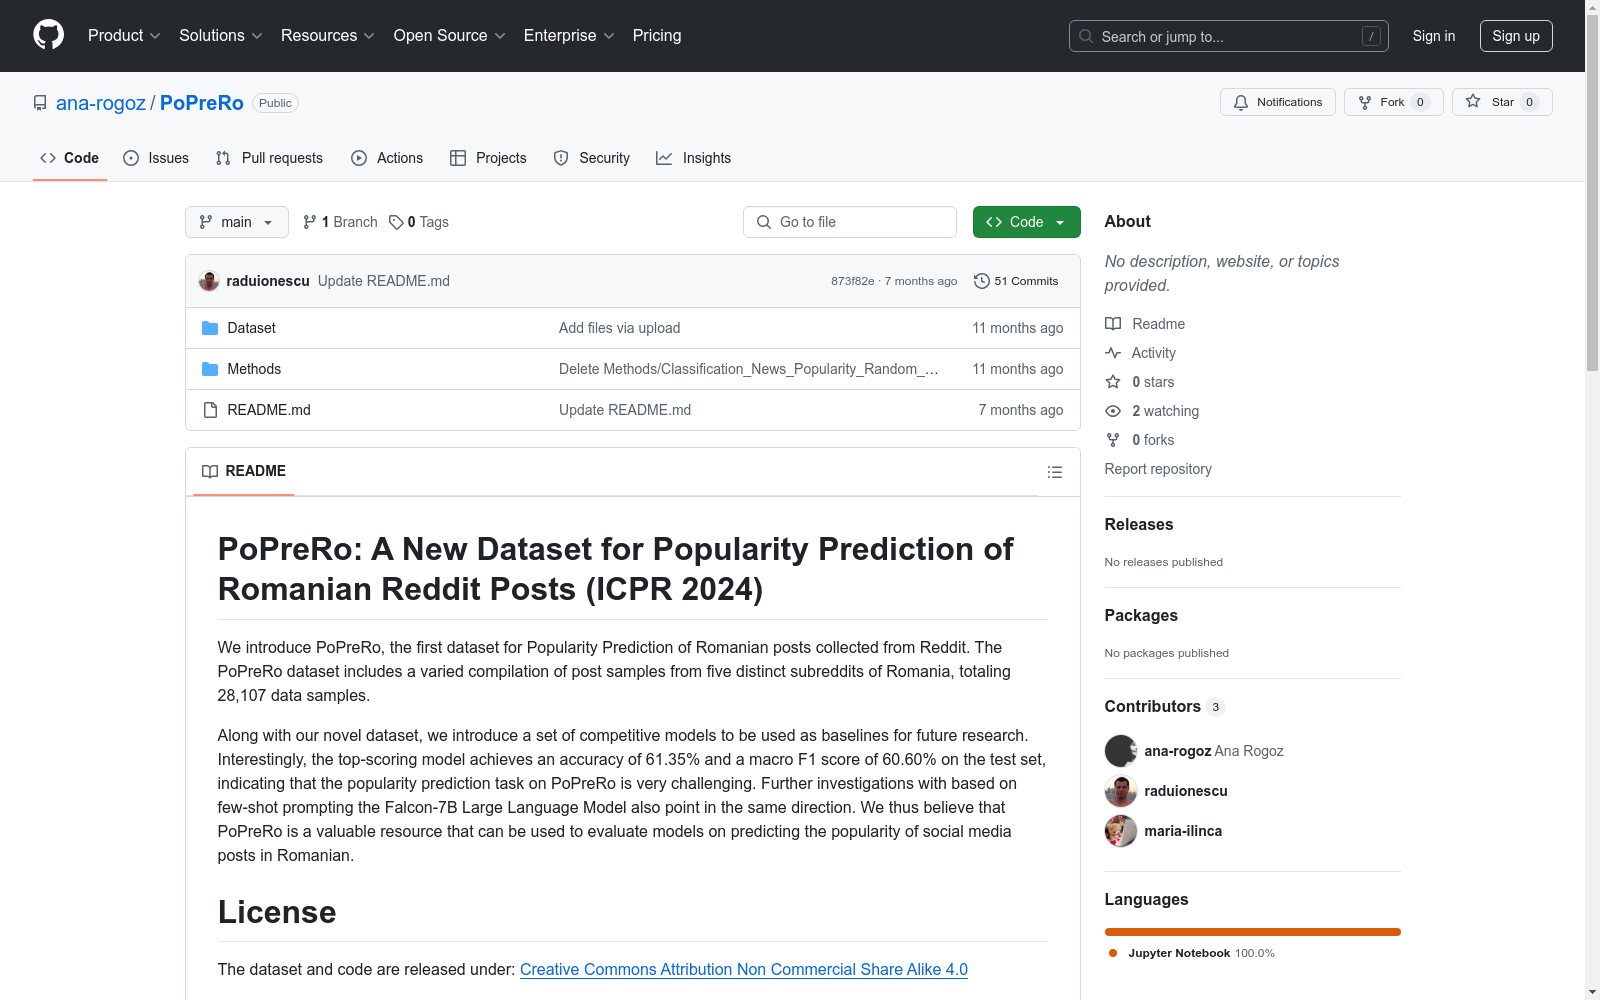Screen dimensions: 1600x1000
Task: Click the commit history clock icon
Action: click(982, 281)
